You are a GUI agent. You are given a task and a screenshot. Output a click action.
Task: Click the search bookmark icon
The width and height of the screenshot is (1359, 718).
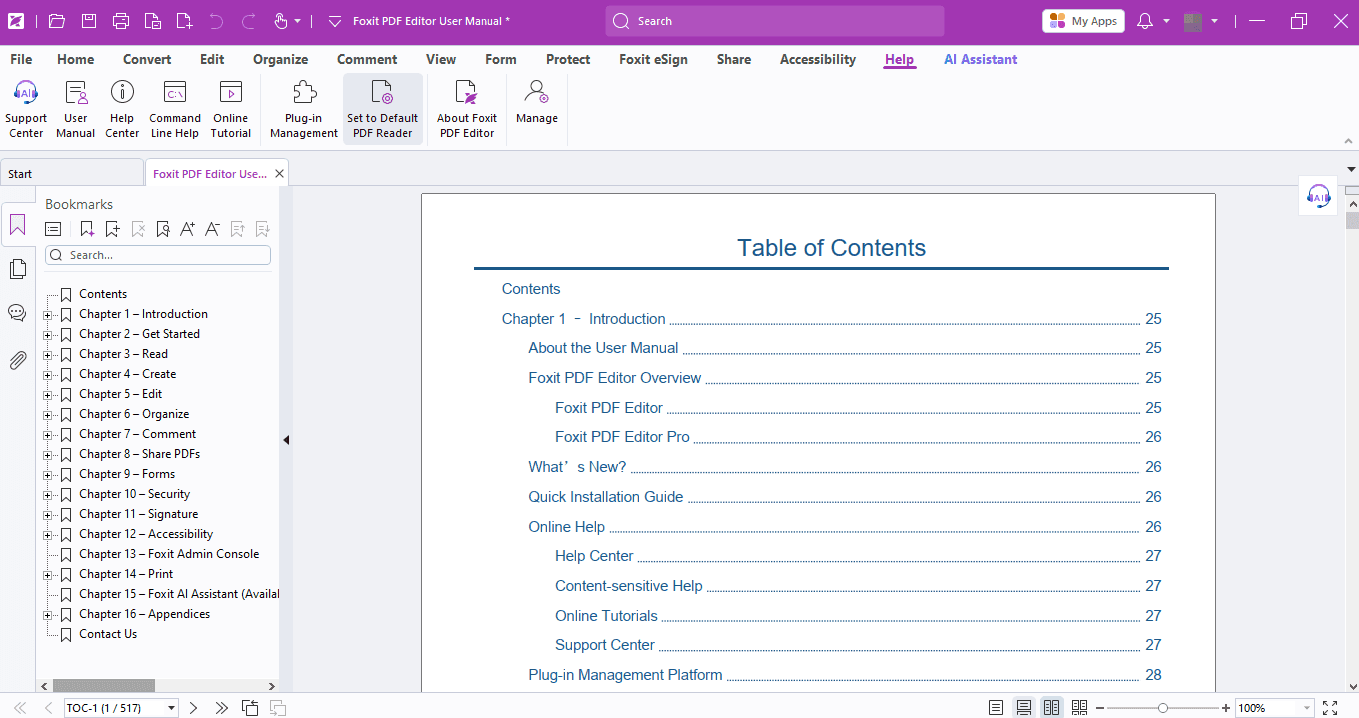click(x=162, y=229)
